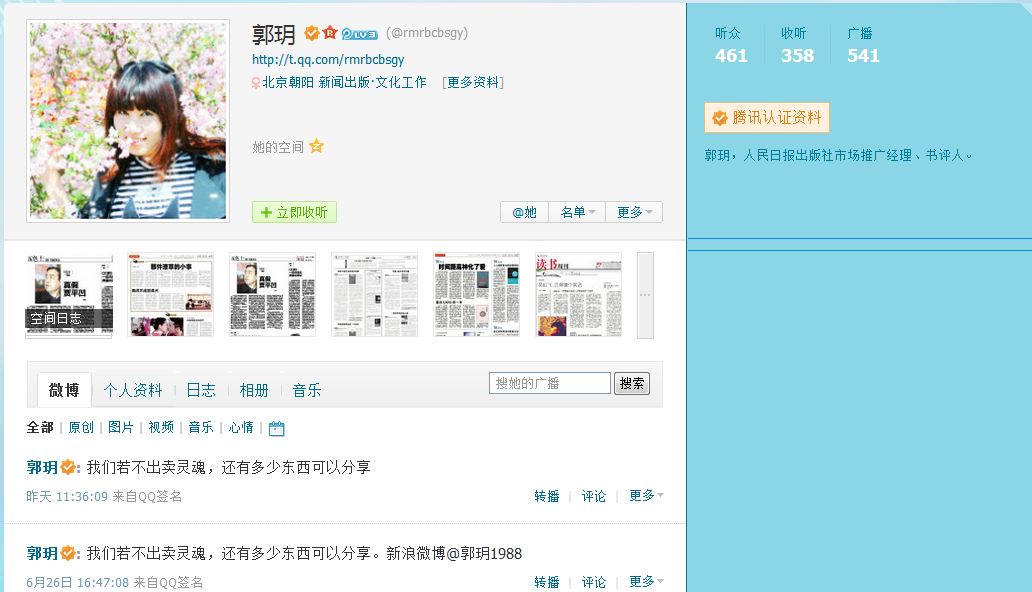
Task: Click 转播 on the latest broadcast
Action: (546, 495)
